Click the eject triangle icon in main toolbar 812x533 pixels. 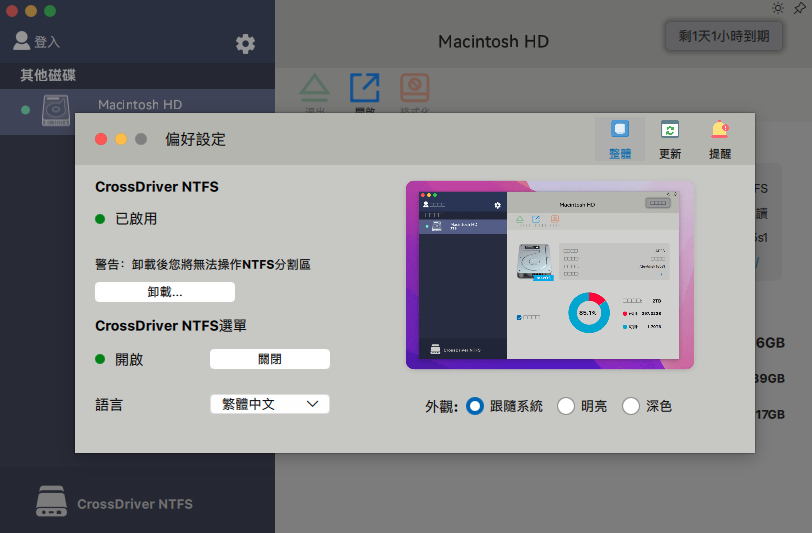click(x=314, y=88)
